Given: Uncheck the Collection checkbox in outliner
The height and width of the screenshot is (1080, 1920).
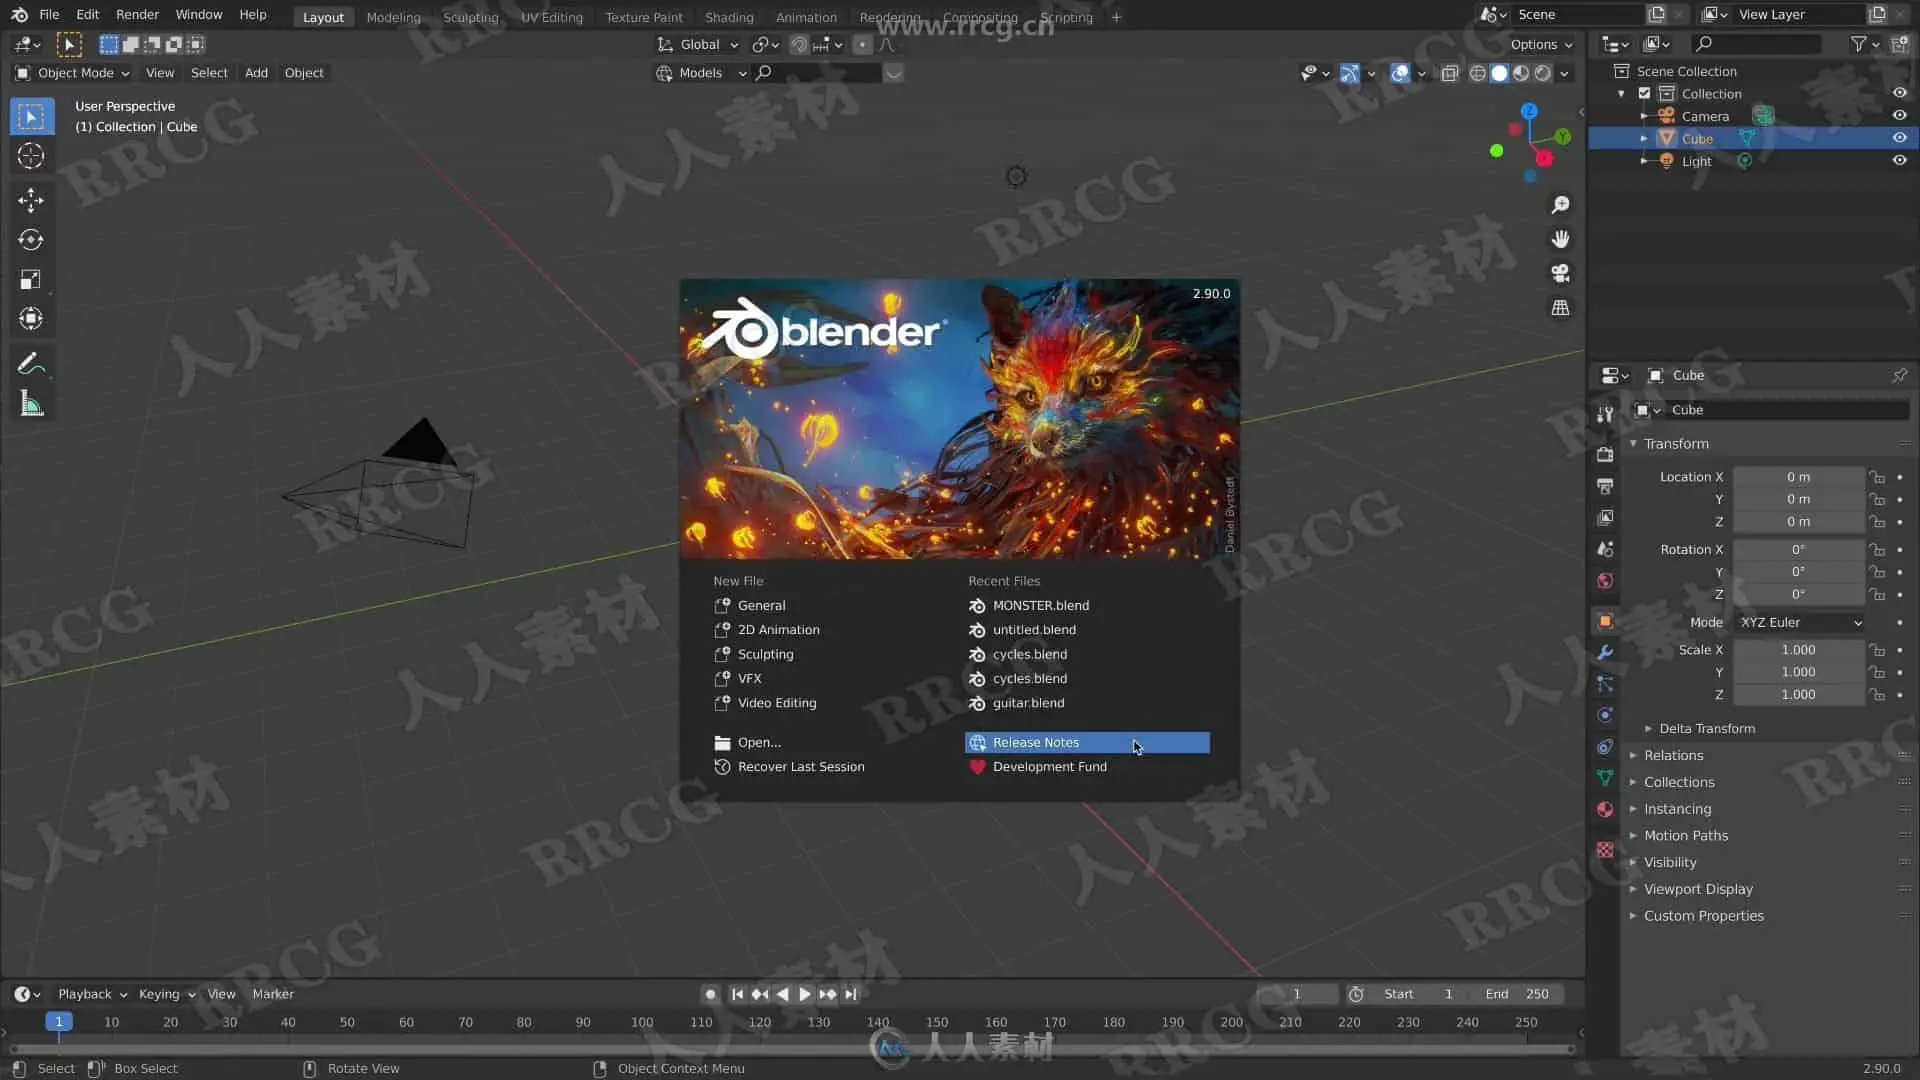Looking at the screenshot, I should coord(1644,93).
